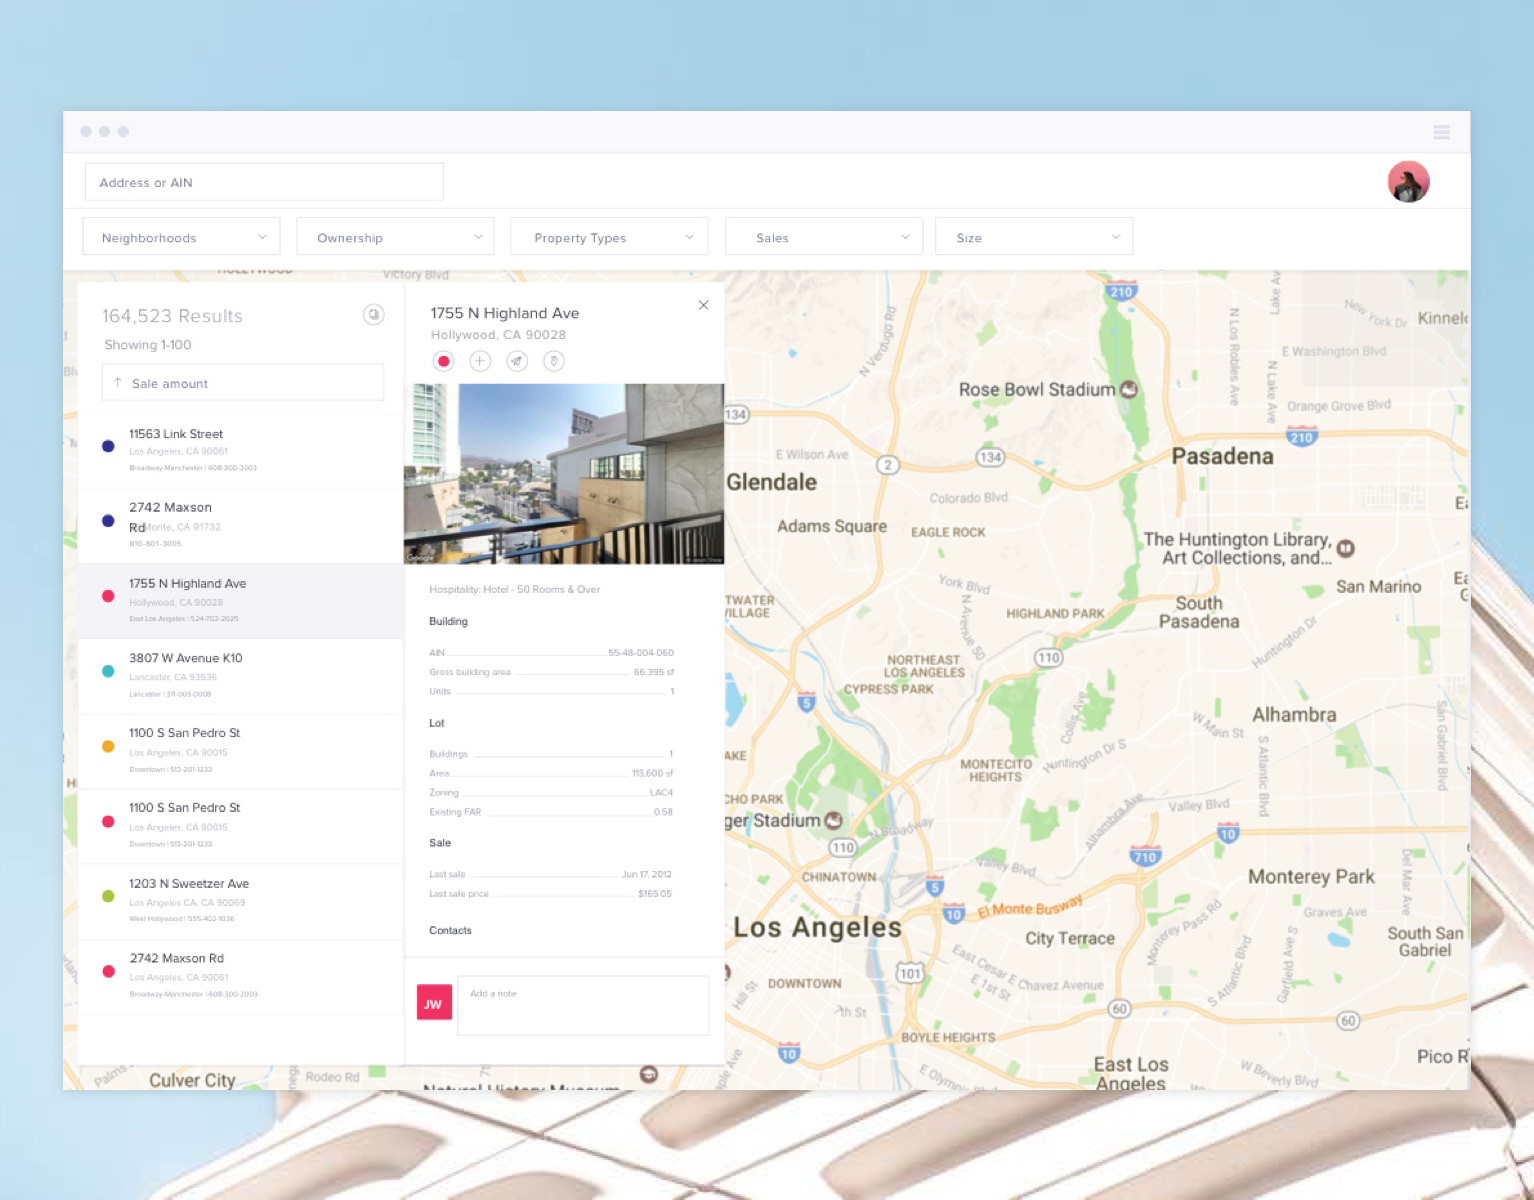Click the Zoning value LAC4
Viewport: 1534px width, 1200px height.
(661, 792)
